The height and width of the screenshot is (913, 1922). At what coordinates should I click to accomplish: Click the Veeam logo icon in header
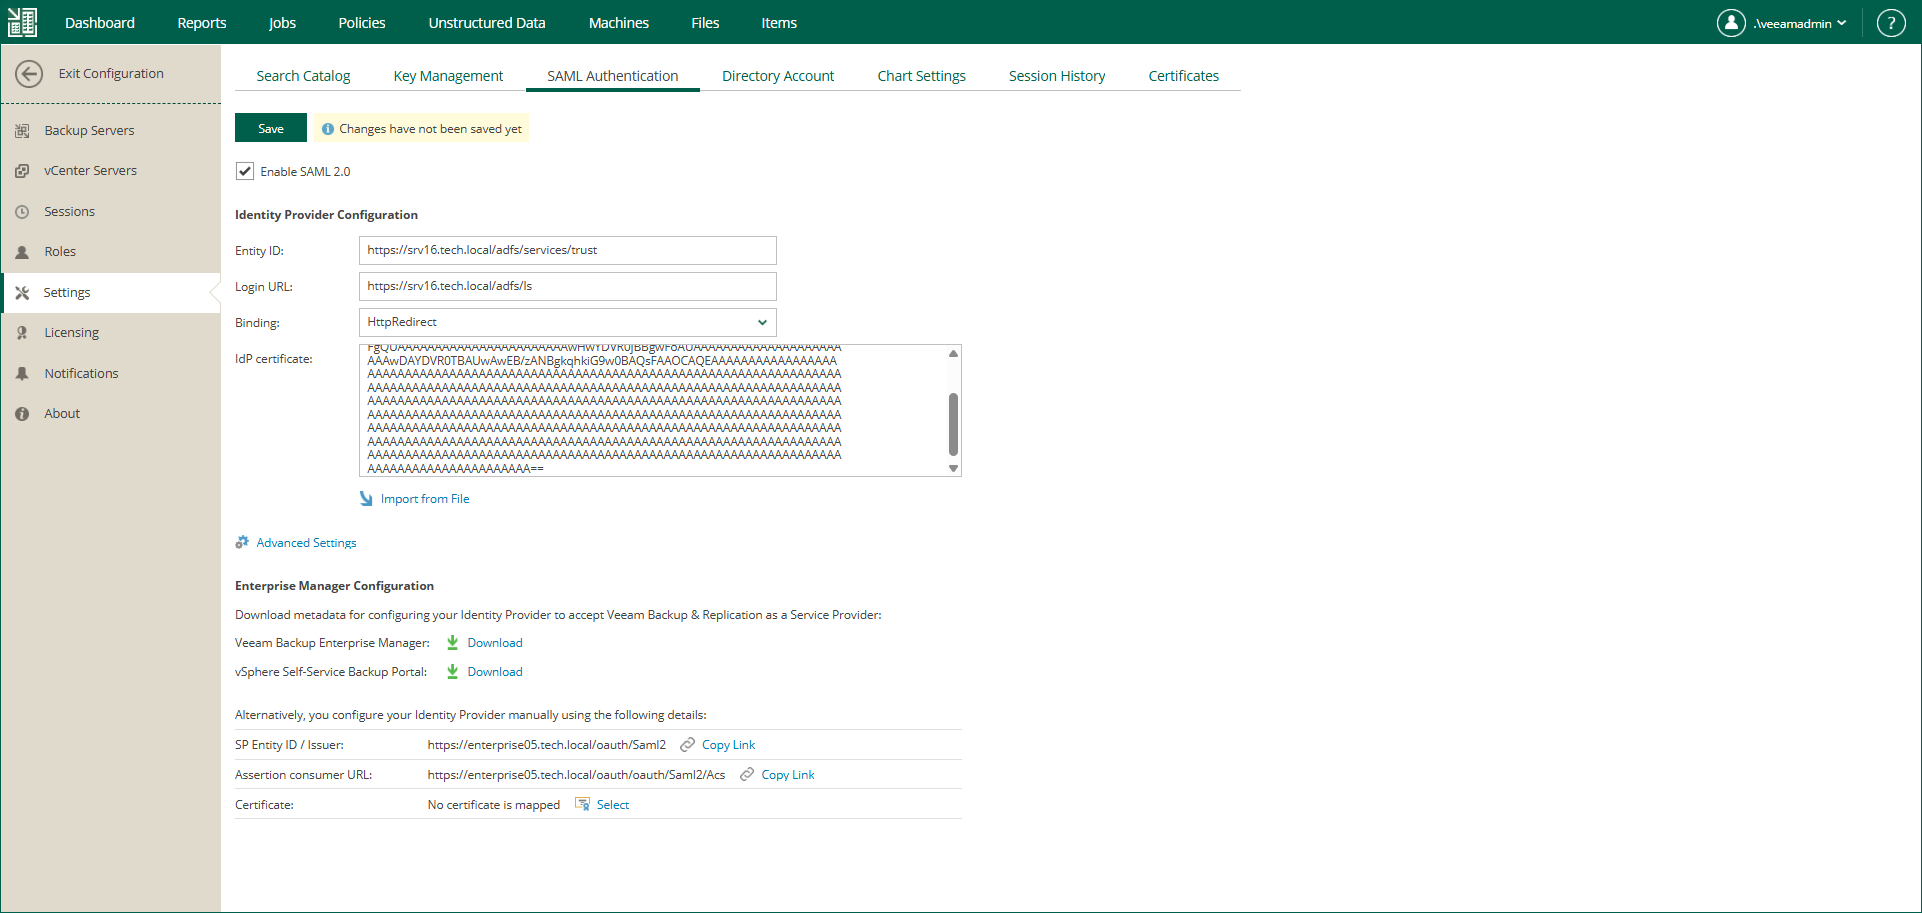(22, 22)
